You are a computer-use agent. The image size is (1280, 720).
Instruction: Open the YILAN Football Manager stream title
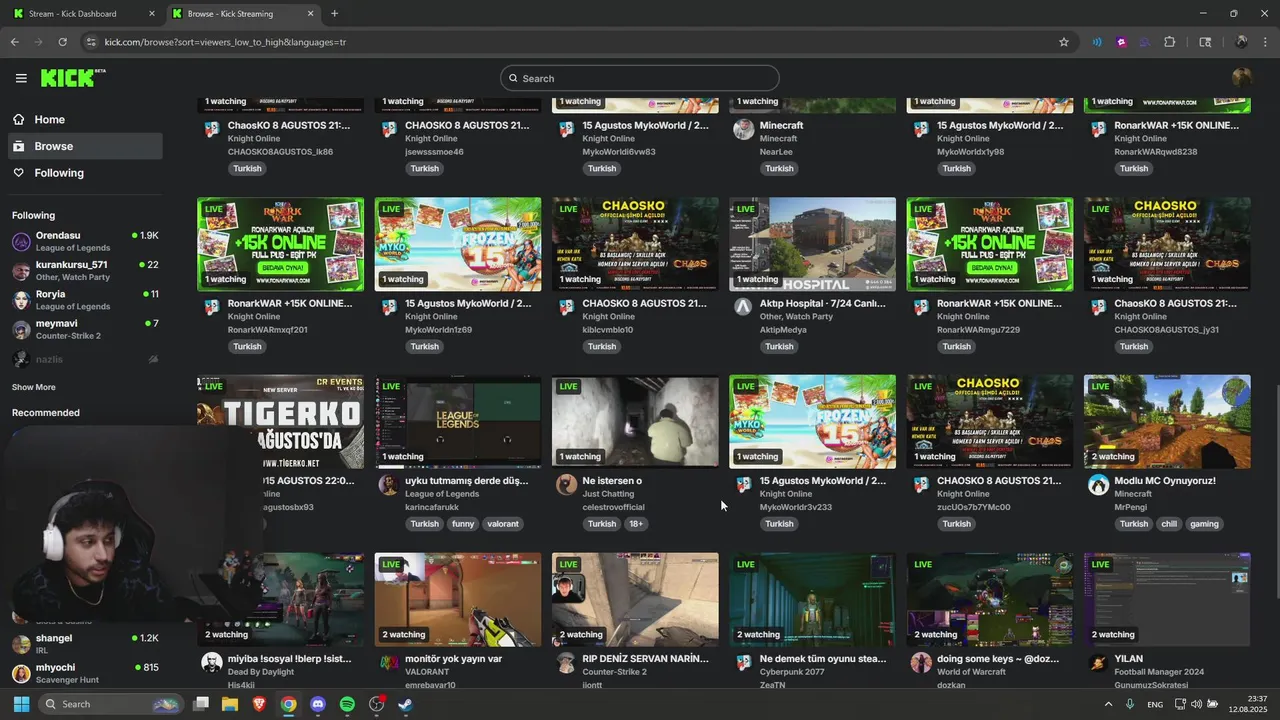tap(1129, 659)
